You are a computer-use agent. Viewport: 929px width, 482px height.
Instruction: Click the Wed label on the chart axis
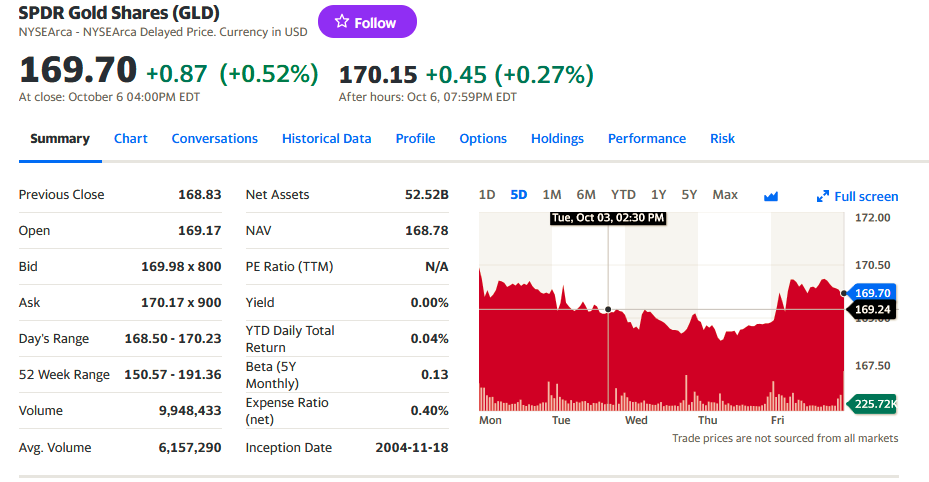[x=636, y=420]
